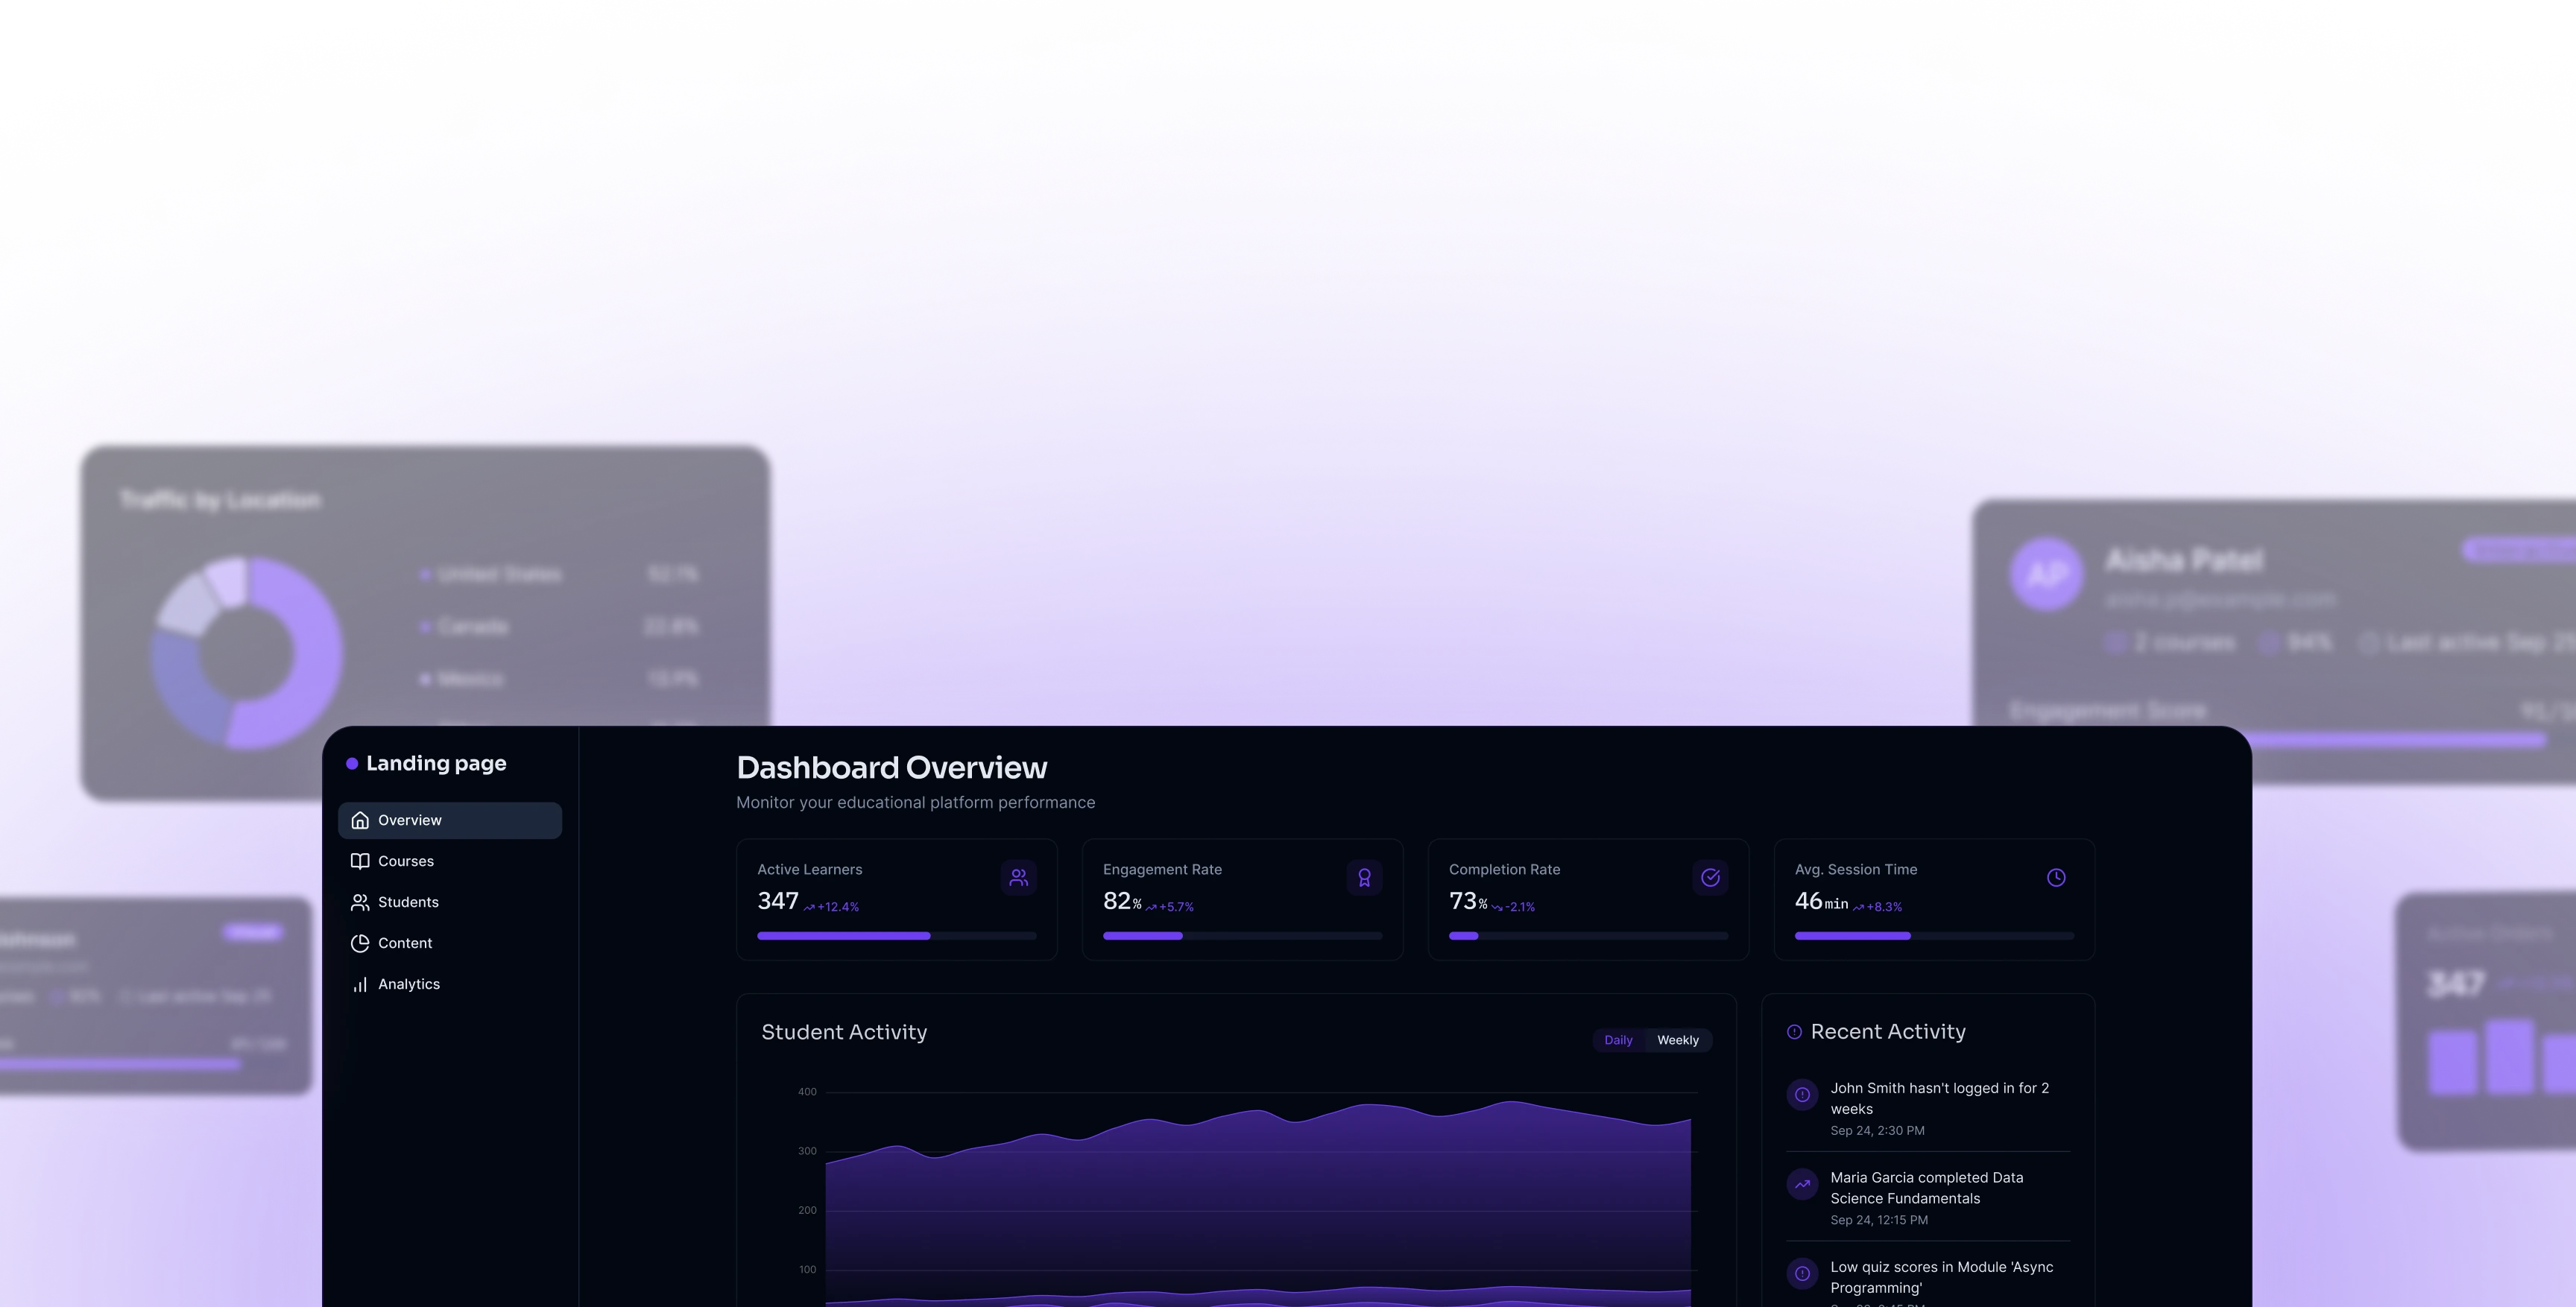The image size is (2576, 1307).
Task: Click the alert icon beside John Smith entry
Action: 1802,1094
